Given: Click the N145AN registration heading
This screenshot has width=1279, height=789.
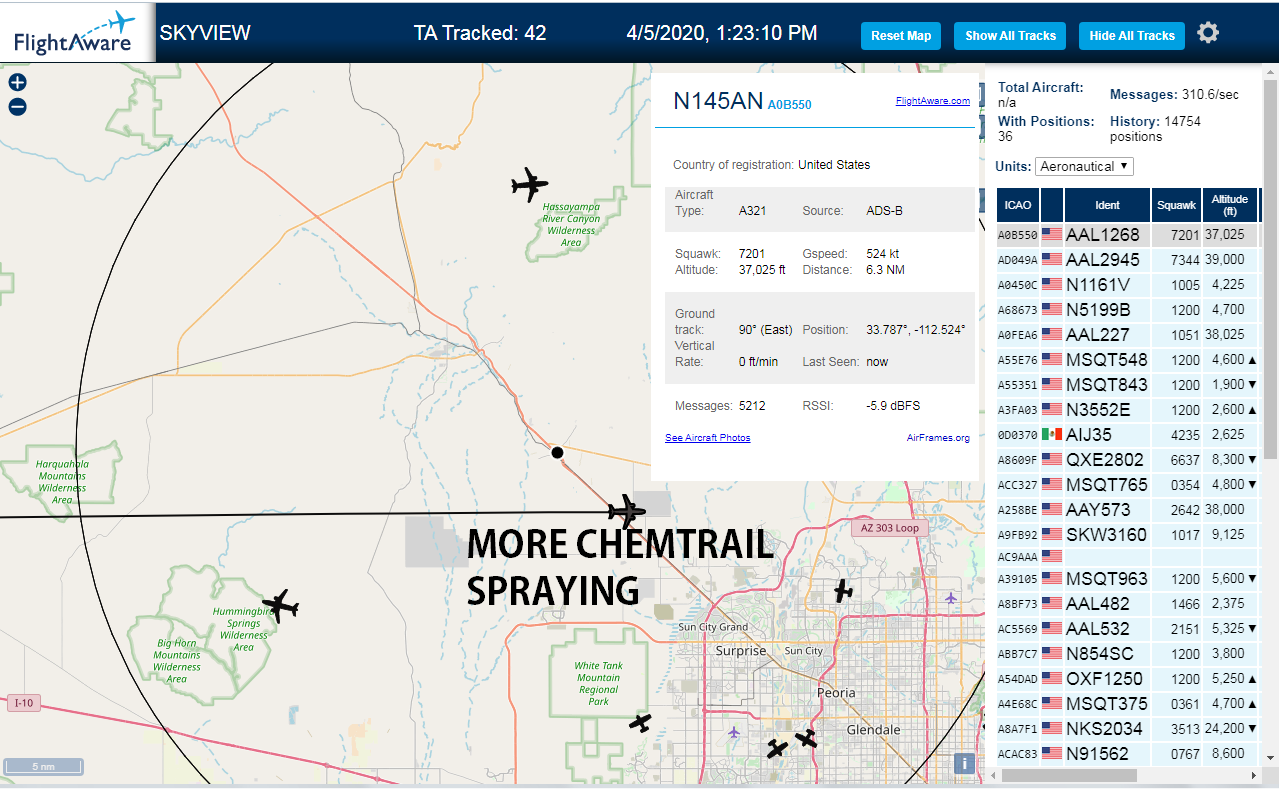Looking at the screenshot, I should 718,101.
